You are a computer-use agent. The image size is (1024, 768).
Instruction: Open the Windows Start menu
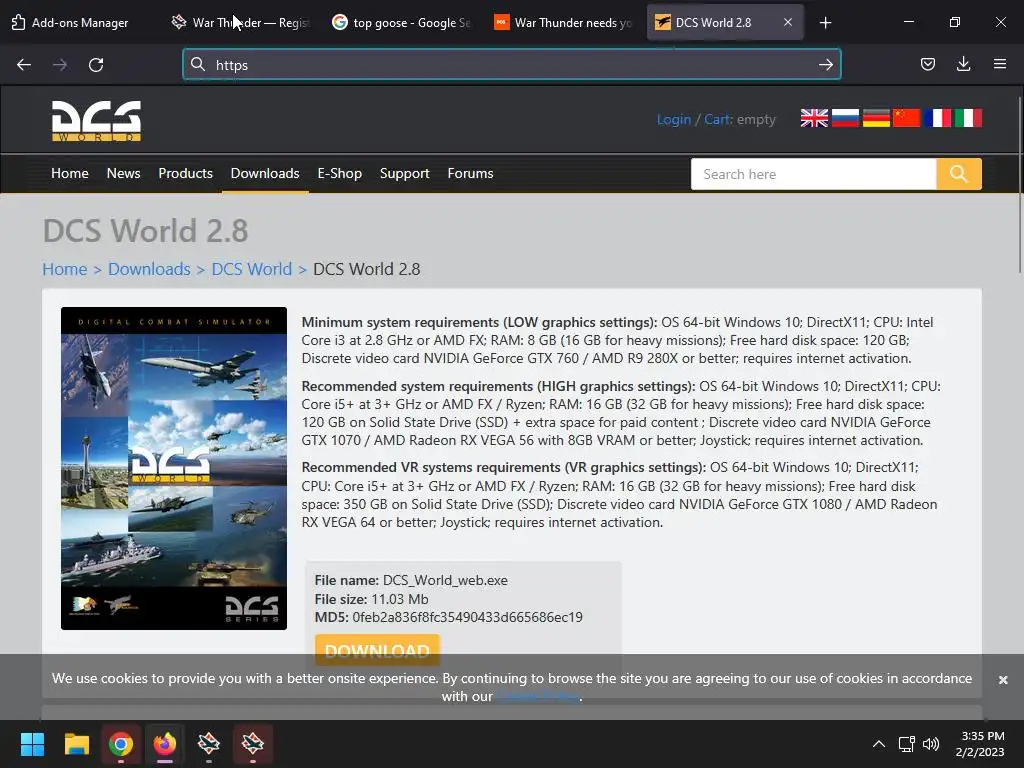coord(32,744)
